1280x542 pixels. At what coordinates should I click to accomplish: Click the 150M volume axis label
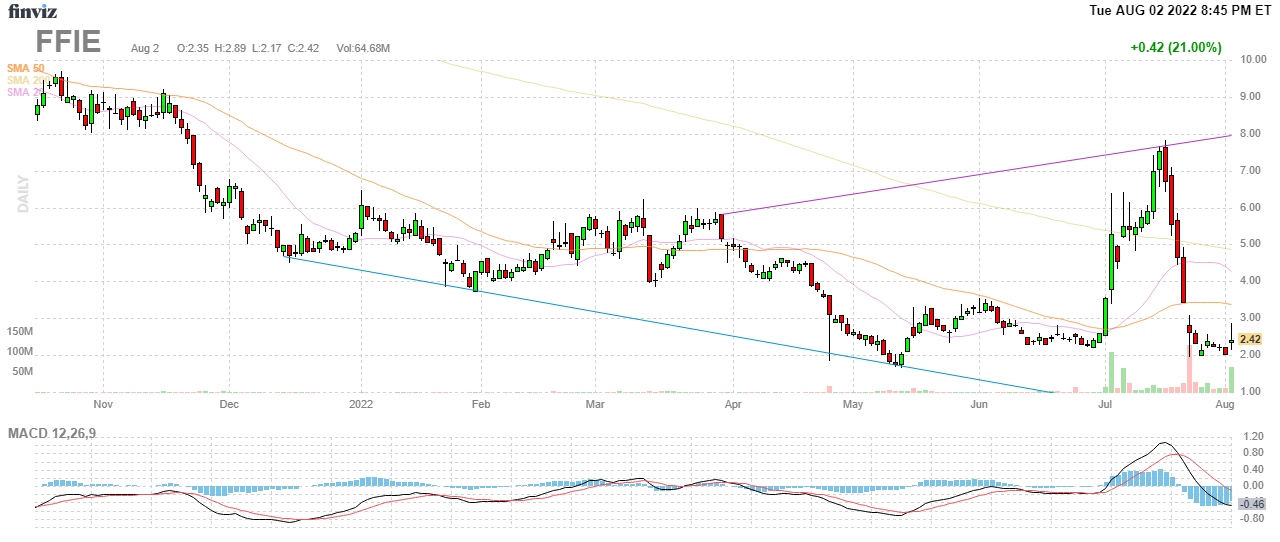click(x=21, y=332)
